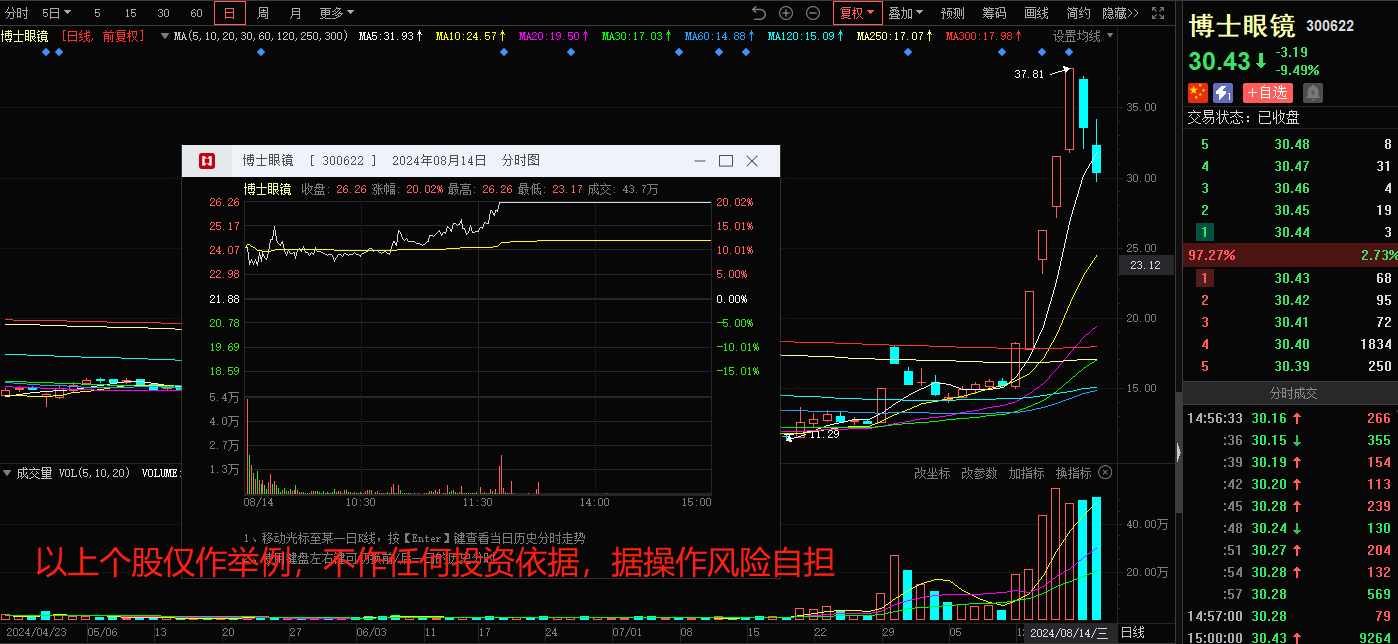
Task: Click the MA300:17.98 value label
Action: (x=984, y=35)
